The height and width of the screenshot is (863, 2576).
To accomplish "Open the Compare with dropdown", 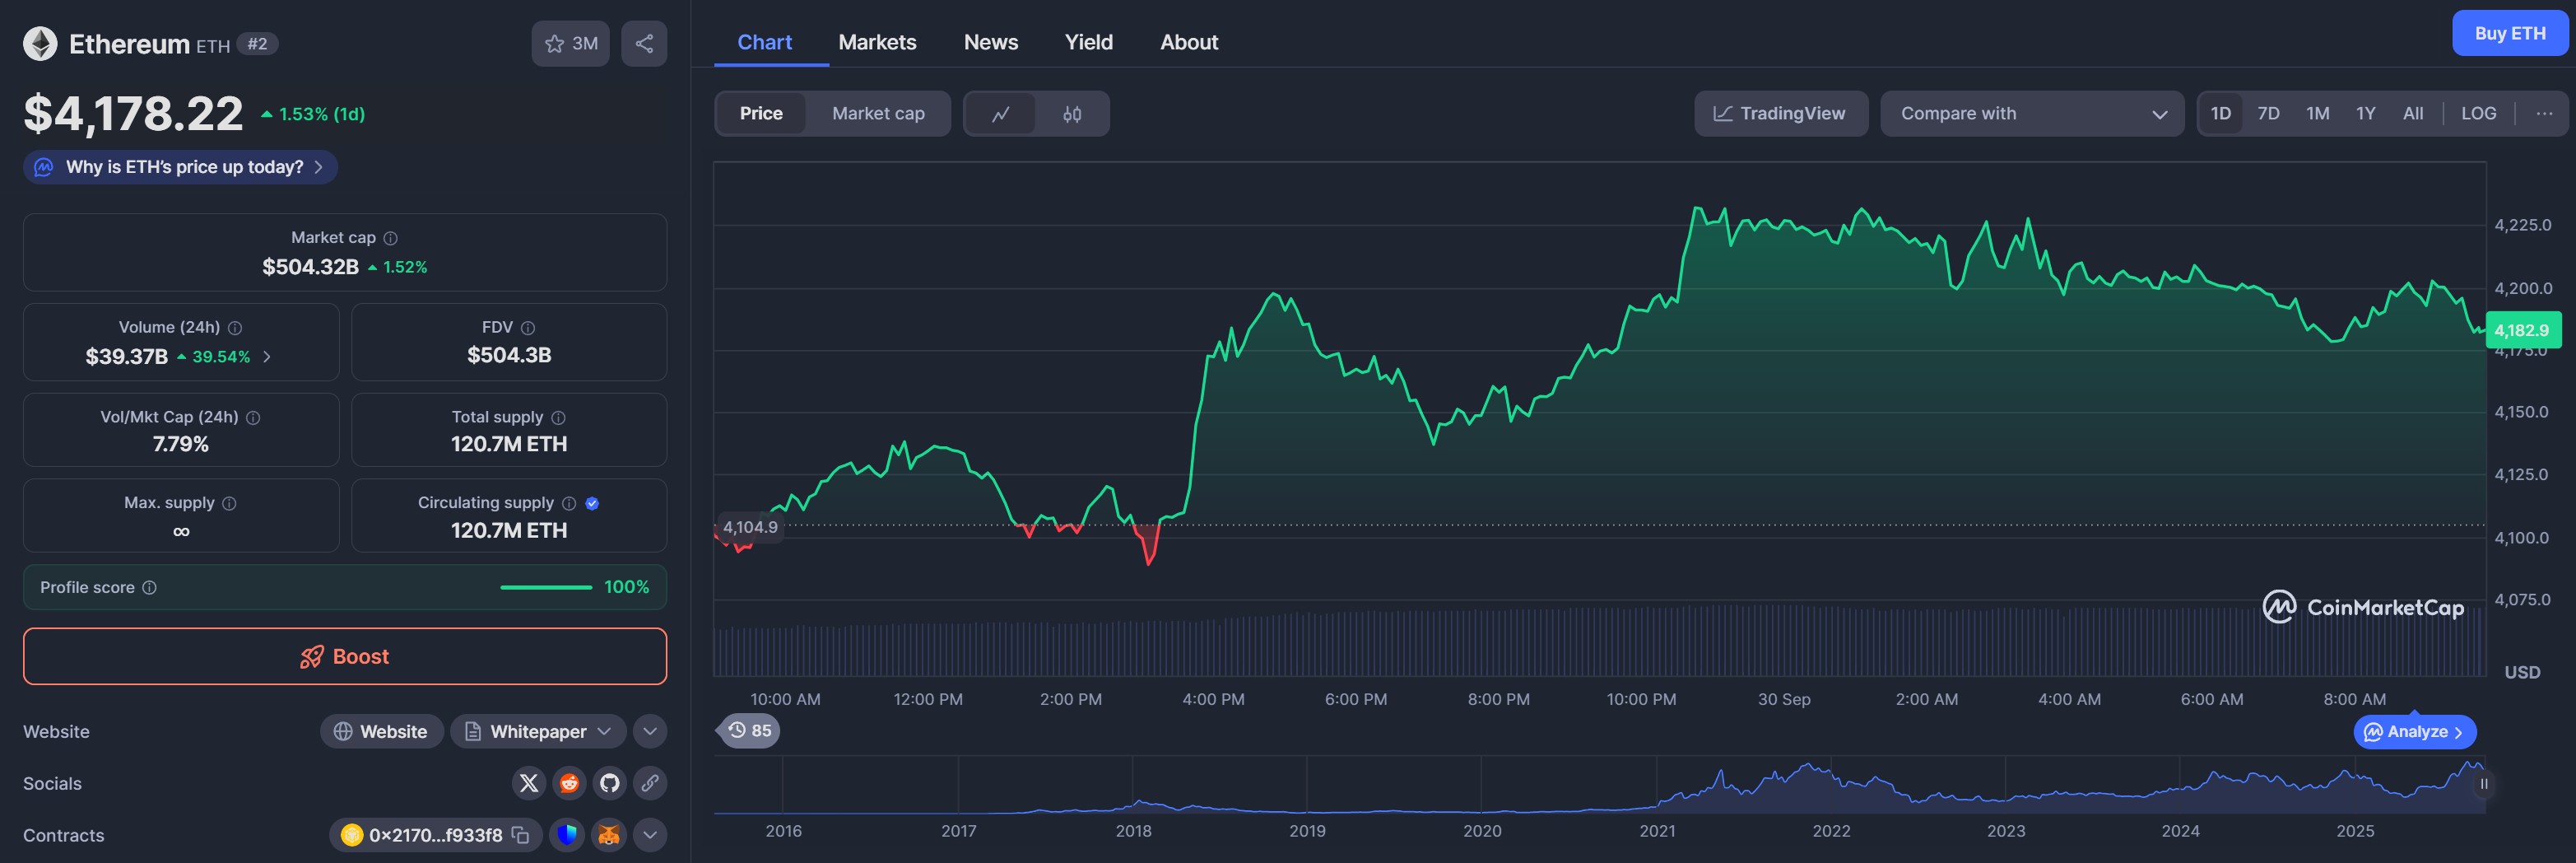I will (2031, 114).
